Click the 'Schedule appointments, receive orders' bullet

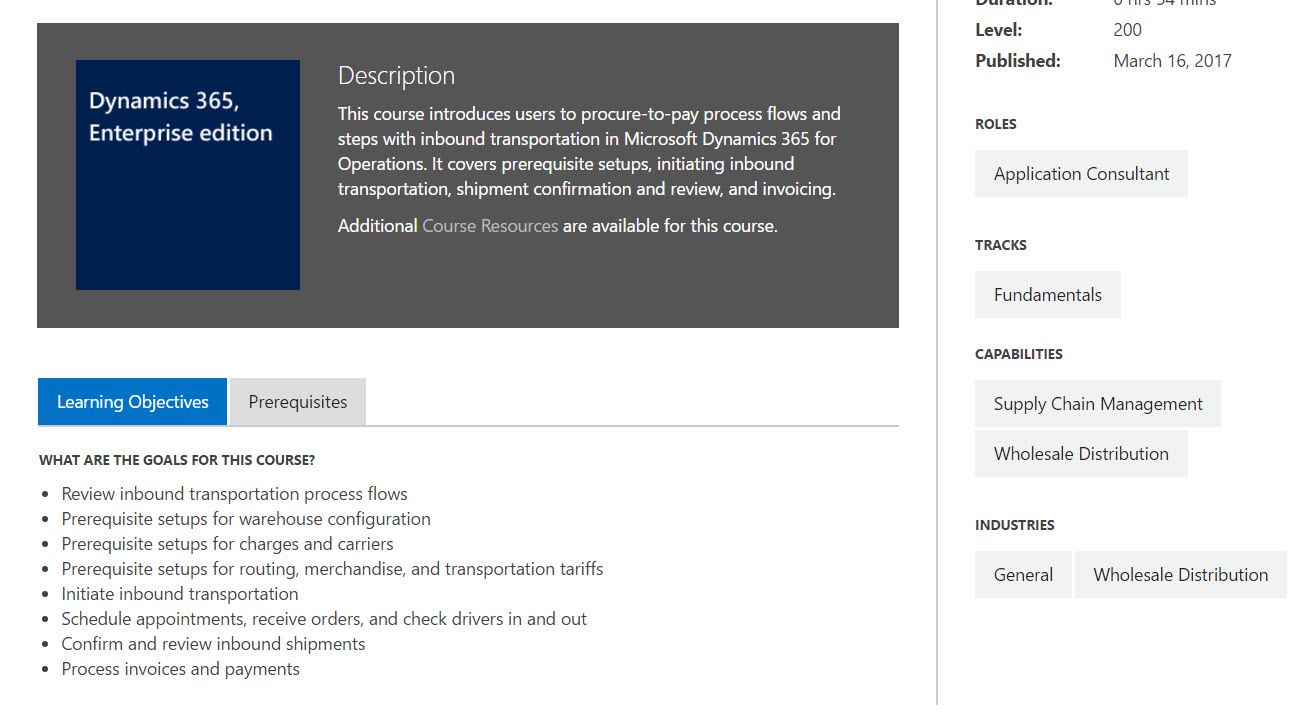[324, 619]
